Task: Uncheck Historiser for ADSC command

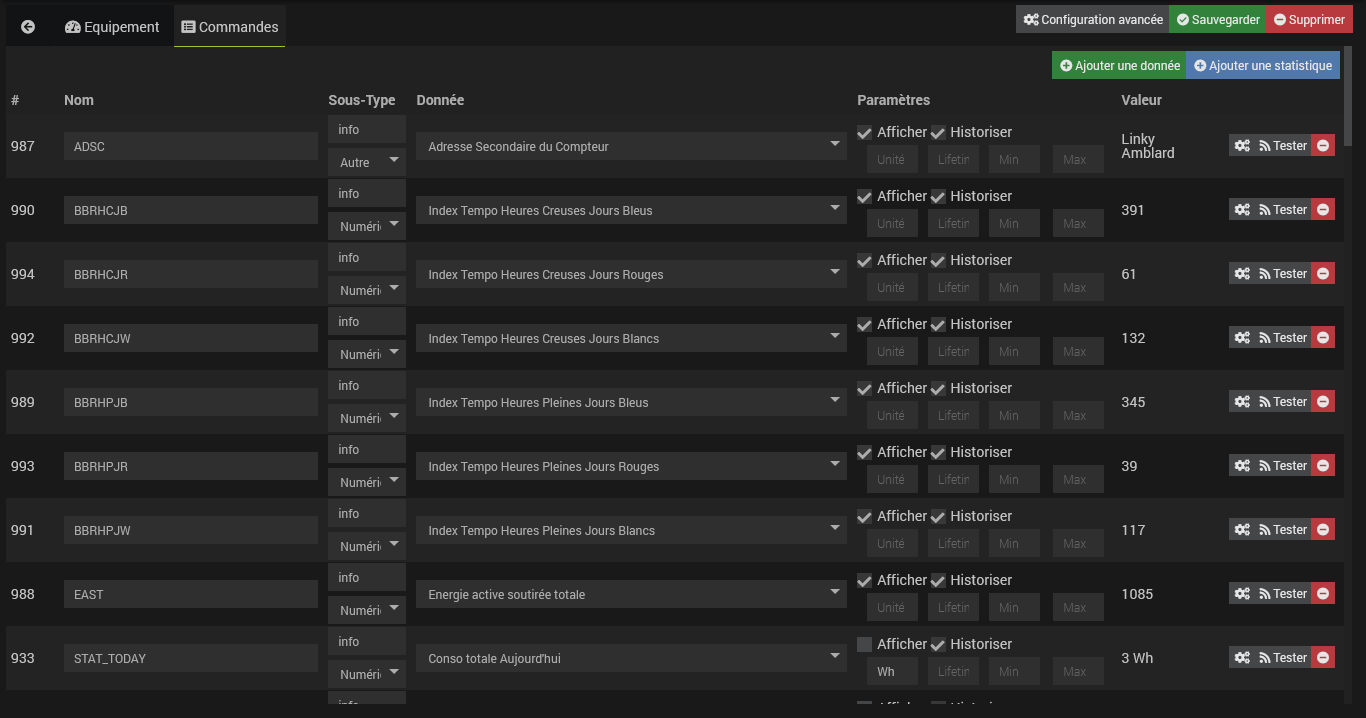Action: pos(938,133)
